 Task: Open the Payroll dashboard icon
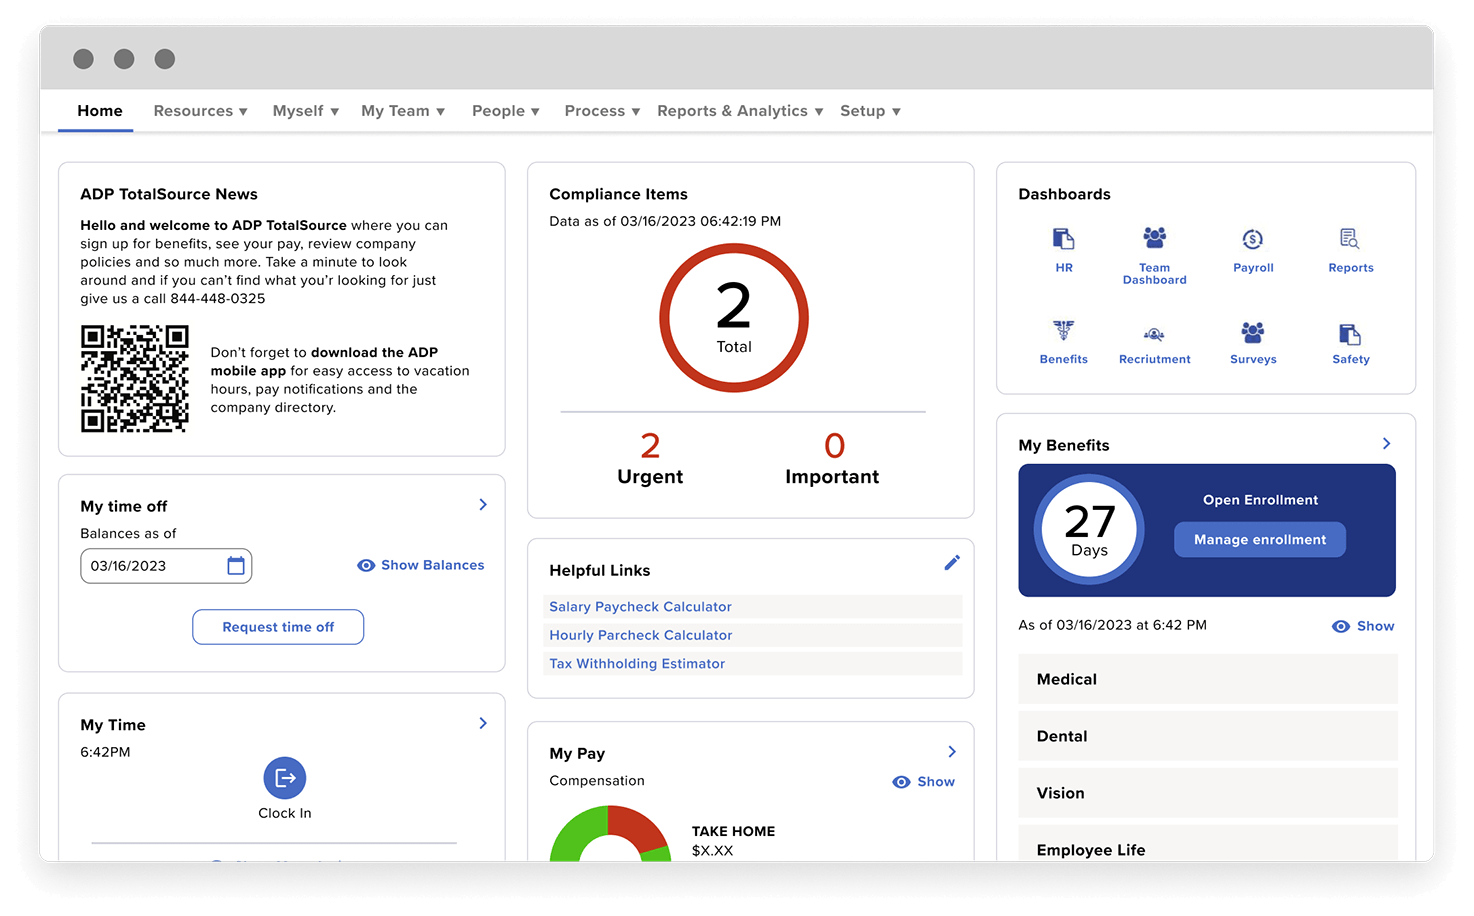1252,239
